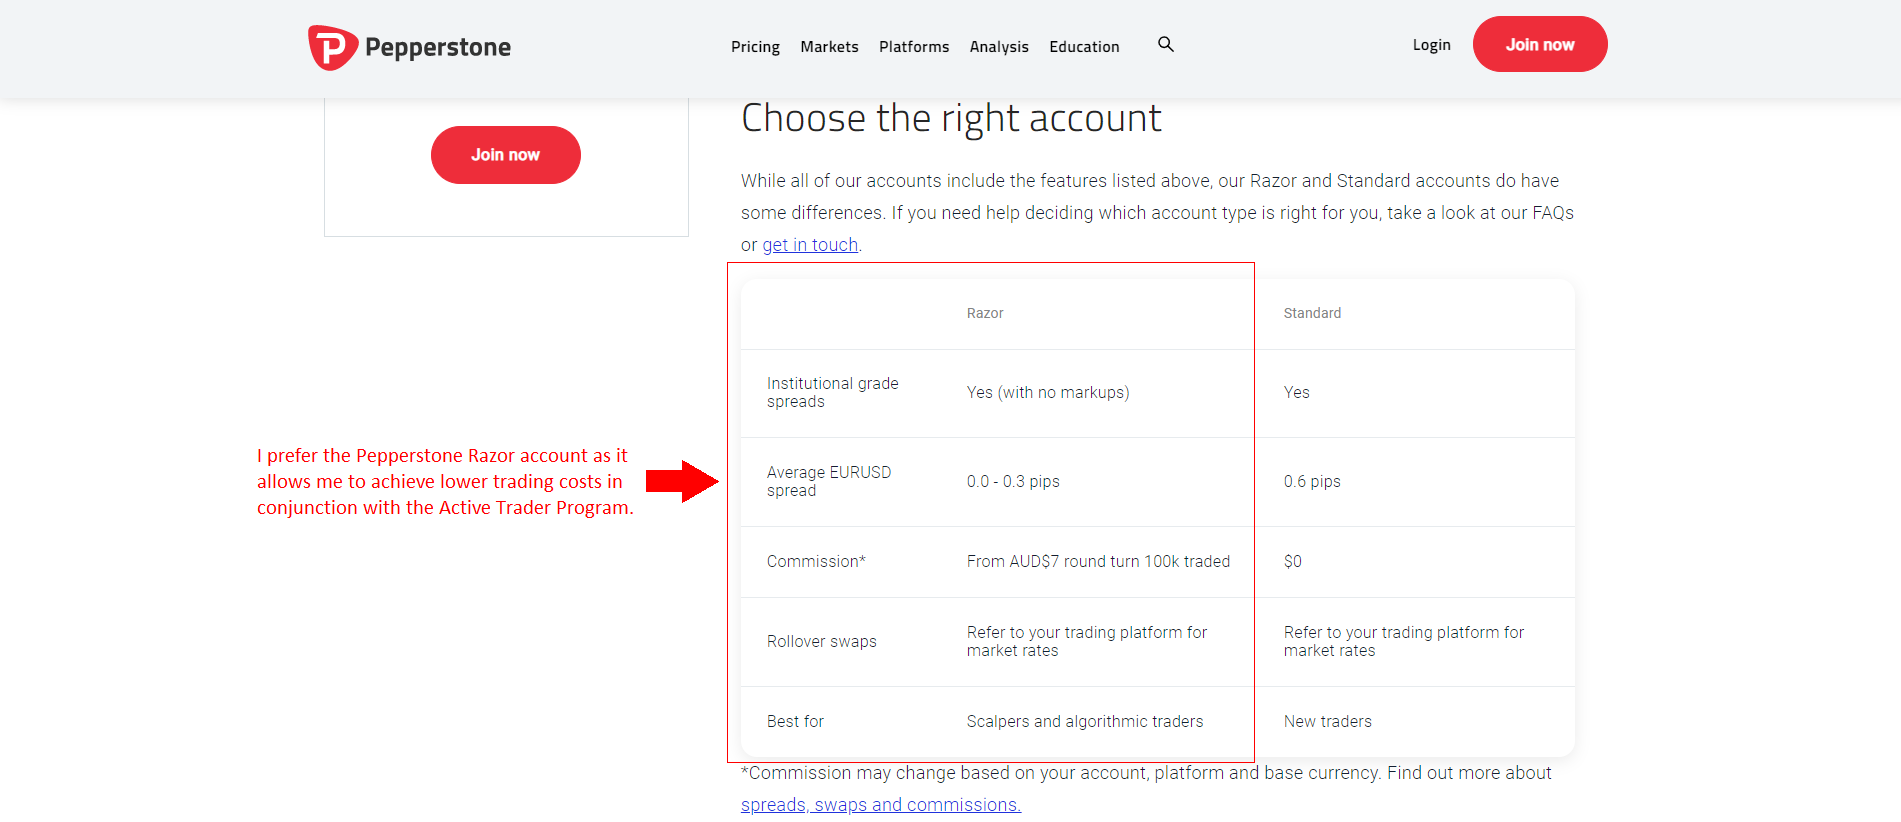Select the Razor column header
This screenshot has width=1901, height=822.
pos(985,313)
